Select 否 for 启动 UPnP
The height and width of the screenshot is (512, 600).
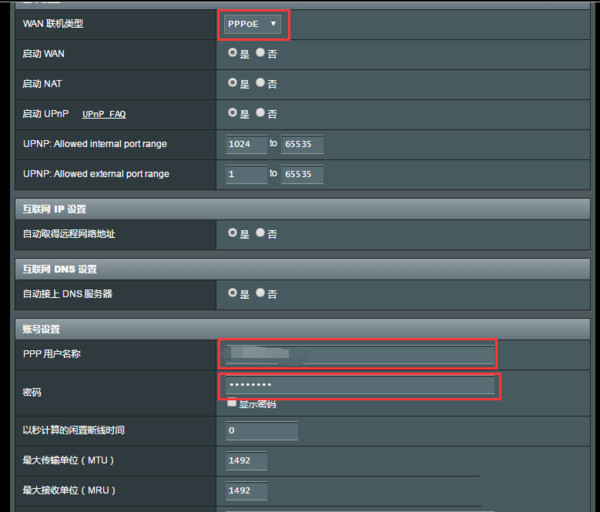tap(260, 113)
